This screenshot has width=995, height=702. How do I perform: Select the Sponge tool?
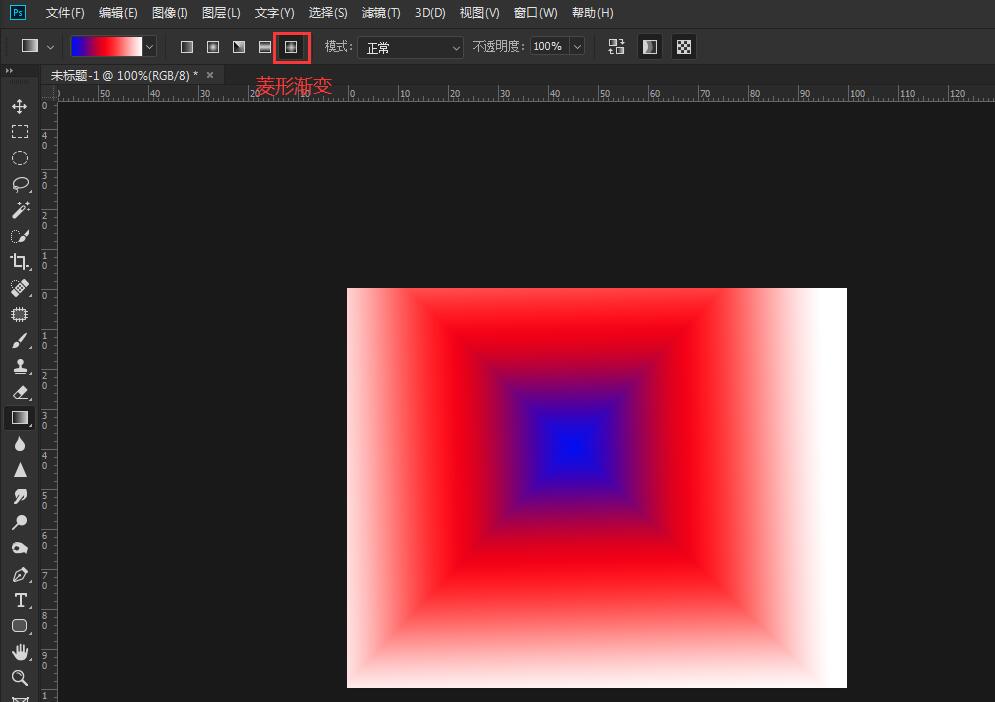click(20, 548)
